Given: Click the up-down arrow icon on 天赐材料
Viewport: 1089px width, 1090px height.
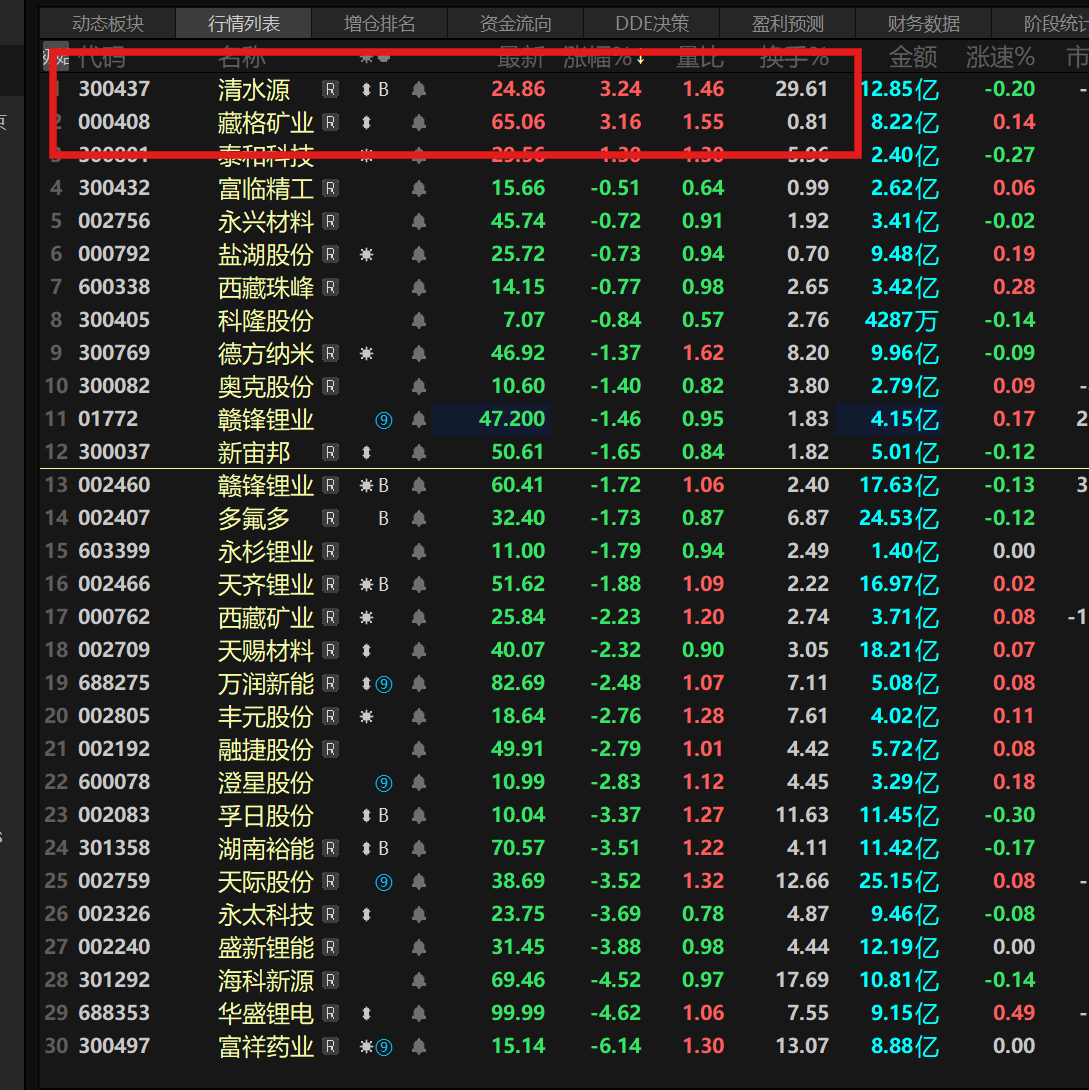Looking at the screenshot, I should (x=366, y=651).
